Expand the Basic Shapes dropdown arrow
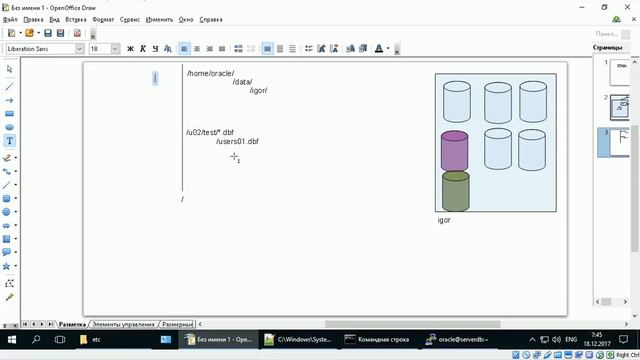 click(x=16, y=198)
